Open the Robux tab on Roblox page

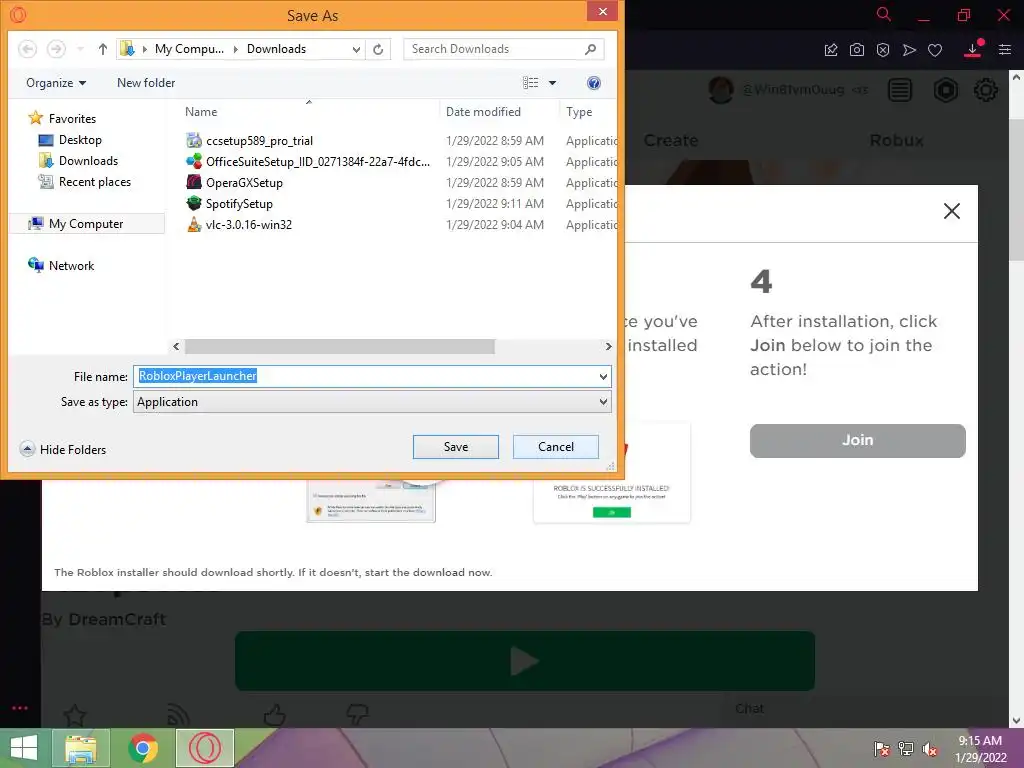coord(897,140)
